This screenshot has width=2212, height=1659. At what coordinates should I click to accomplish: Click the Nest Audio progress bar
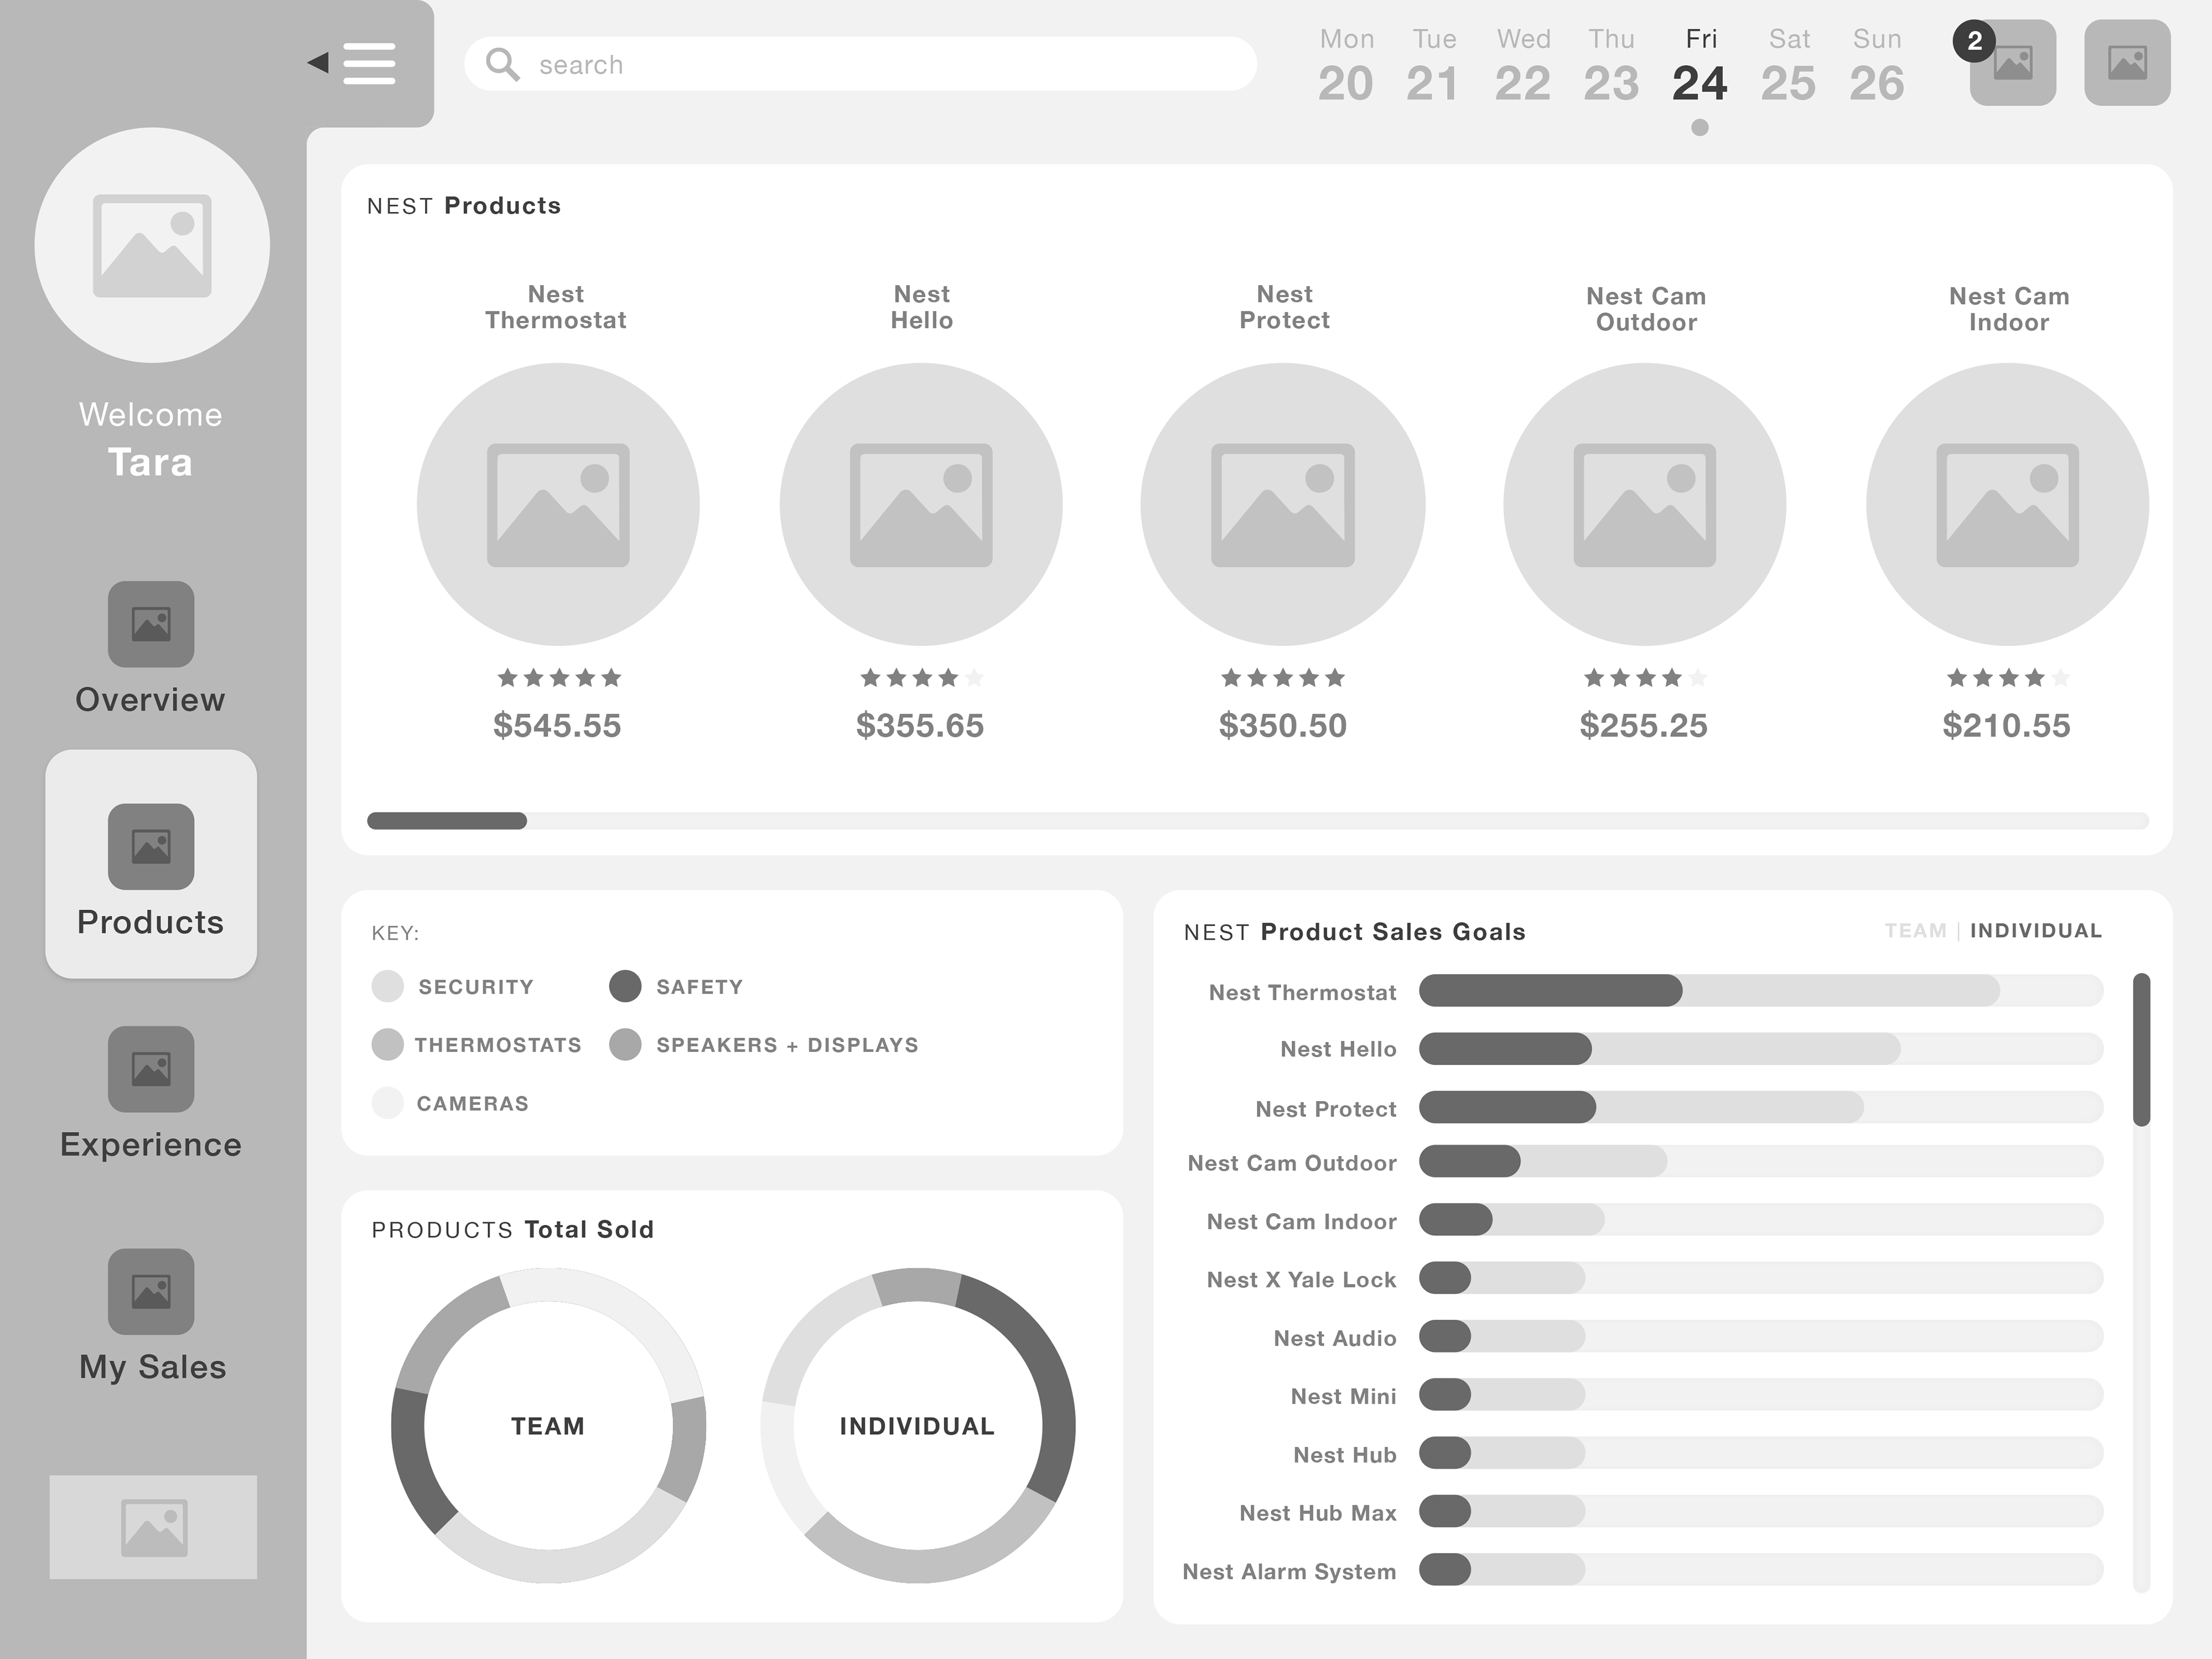[1761, 1336]
